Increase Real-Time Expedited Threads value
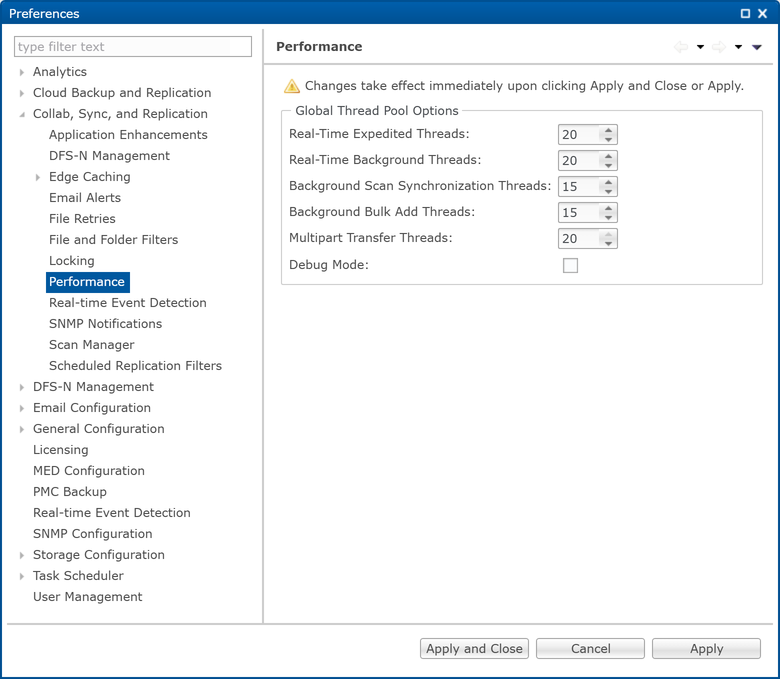This screenshot has width=780, height=679. click(608, 130)
